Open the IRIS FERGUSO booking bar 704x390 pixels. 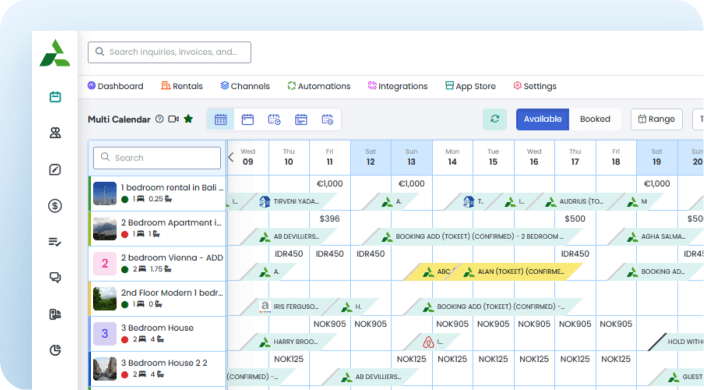tap(290, 307)
